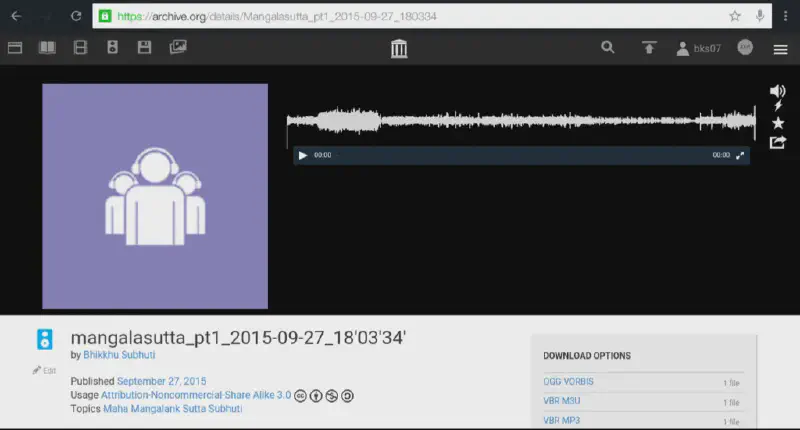This screenshot has width=800, height=430.
Task: Play the mangalasutta audio track
Action: [x=303, y=156]
